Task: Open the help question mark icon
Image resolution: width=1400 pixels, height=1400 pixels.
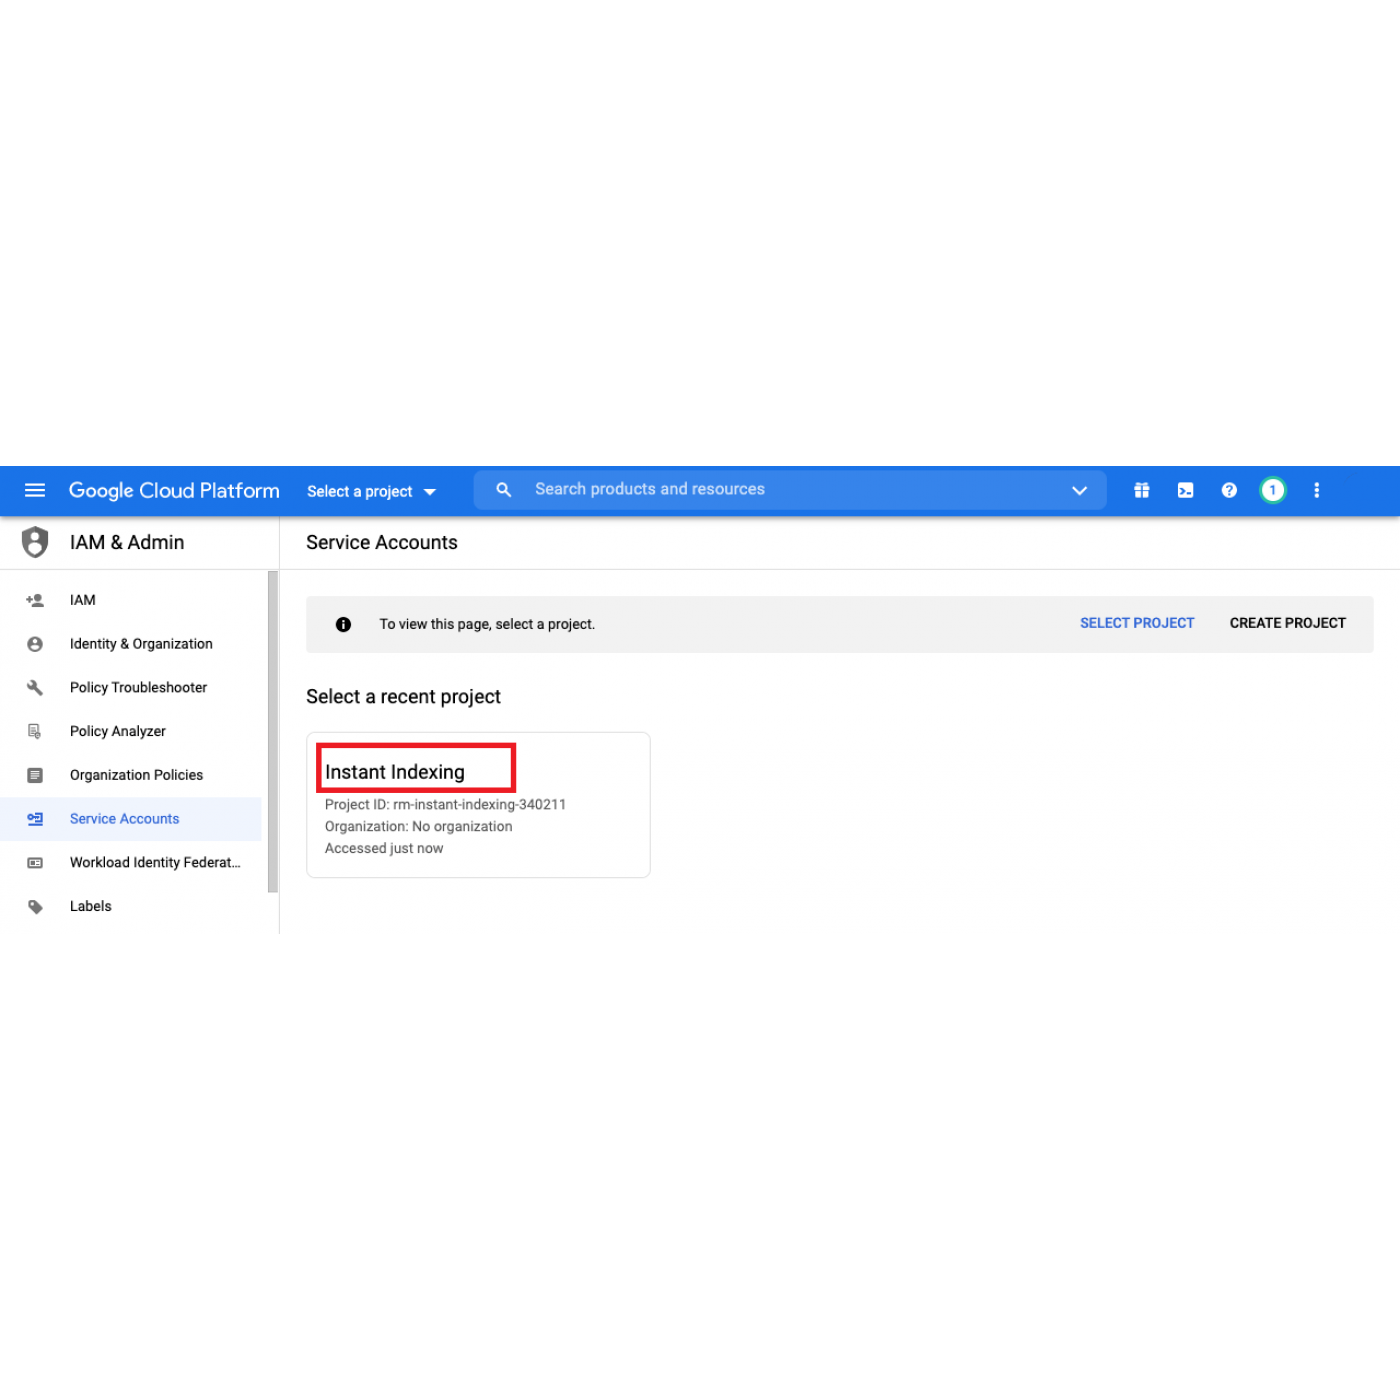Action: (1229, 490)
